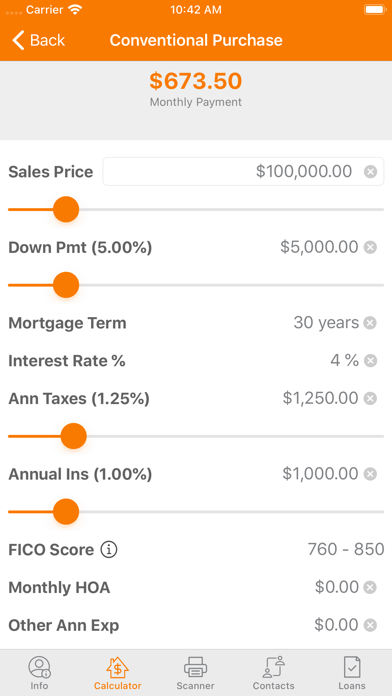Open the Contacts icon
This screenshot has height=696, width=392.
coord(273,667)
